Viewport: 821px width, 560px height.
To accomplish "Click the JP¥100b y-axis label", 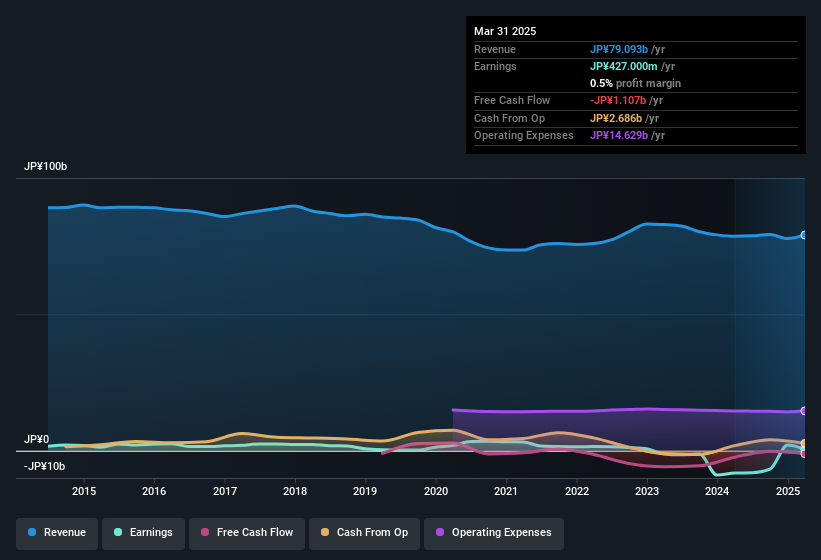I will (x=46, y=166).
